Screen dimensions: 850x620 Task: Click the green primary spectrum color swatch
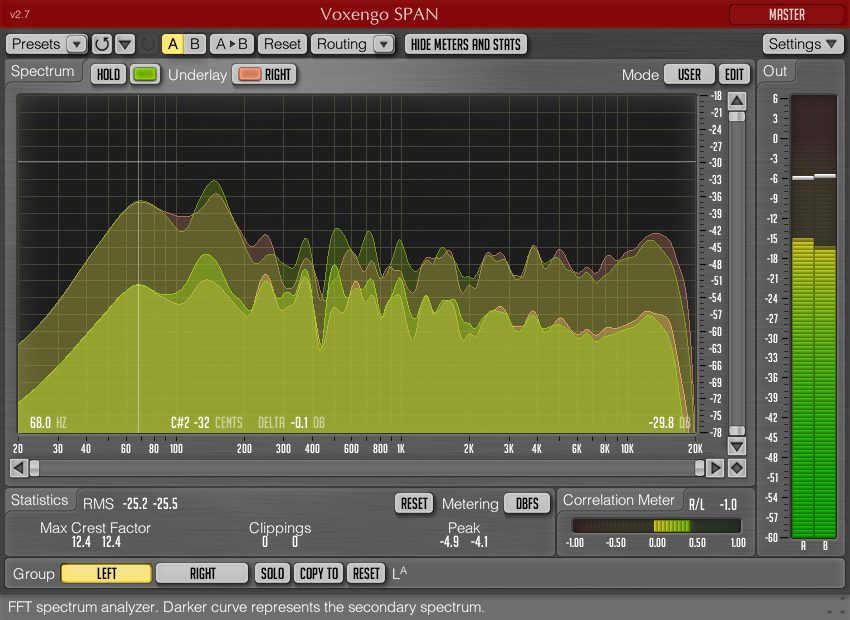[x=145, y=74]
